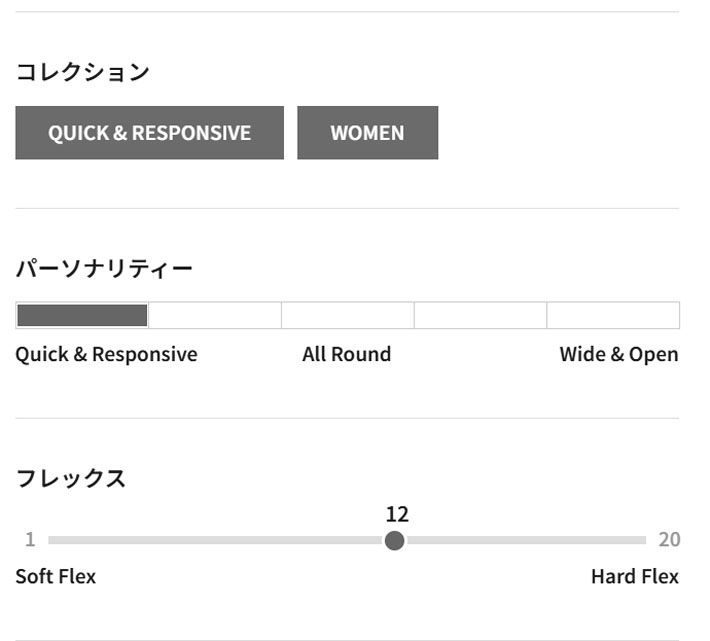Screen dimensions: 710x641
Task: Select the Soft Flex label
Action: click(56, 577)
